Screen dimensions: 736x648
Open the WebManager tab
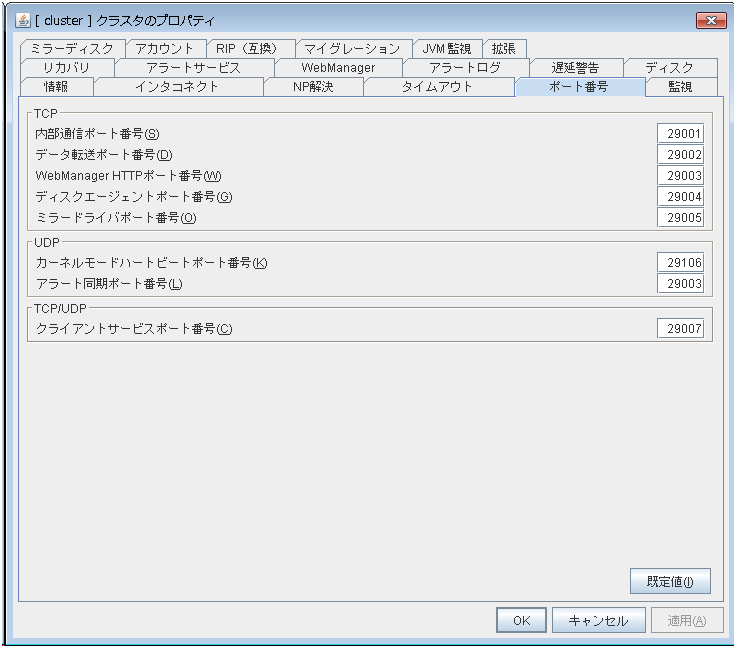(338, 67)
